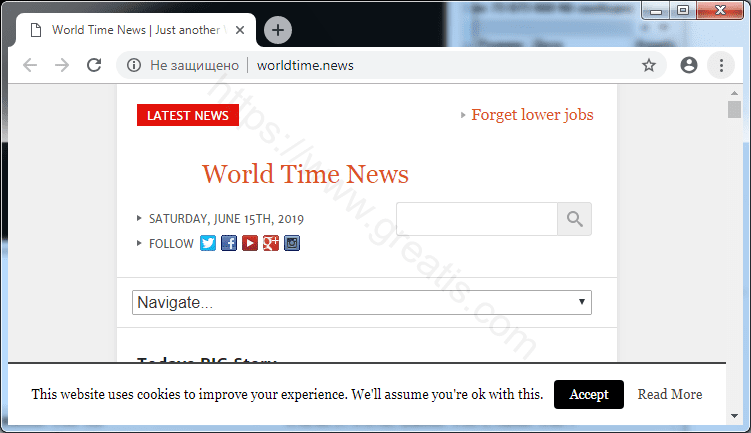Click the Twitter follow icon

tap(208, 243)
